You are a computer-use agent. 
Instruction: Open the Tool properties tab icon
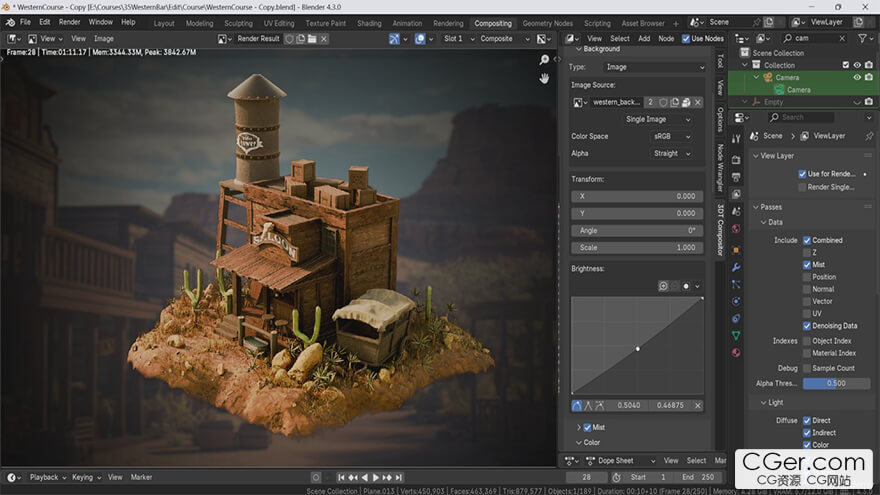click(x=736, y=139)
